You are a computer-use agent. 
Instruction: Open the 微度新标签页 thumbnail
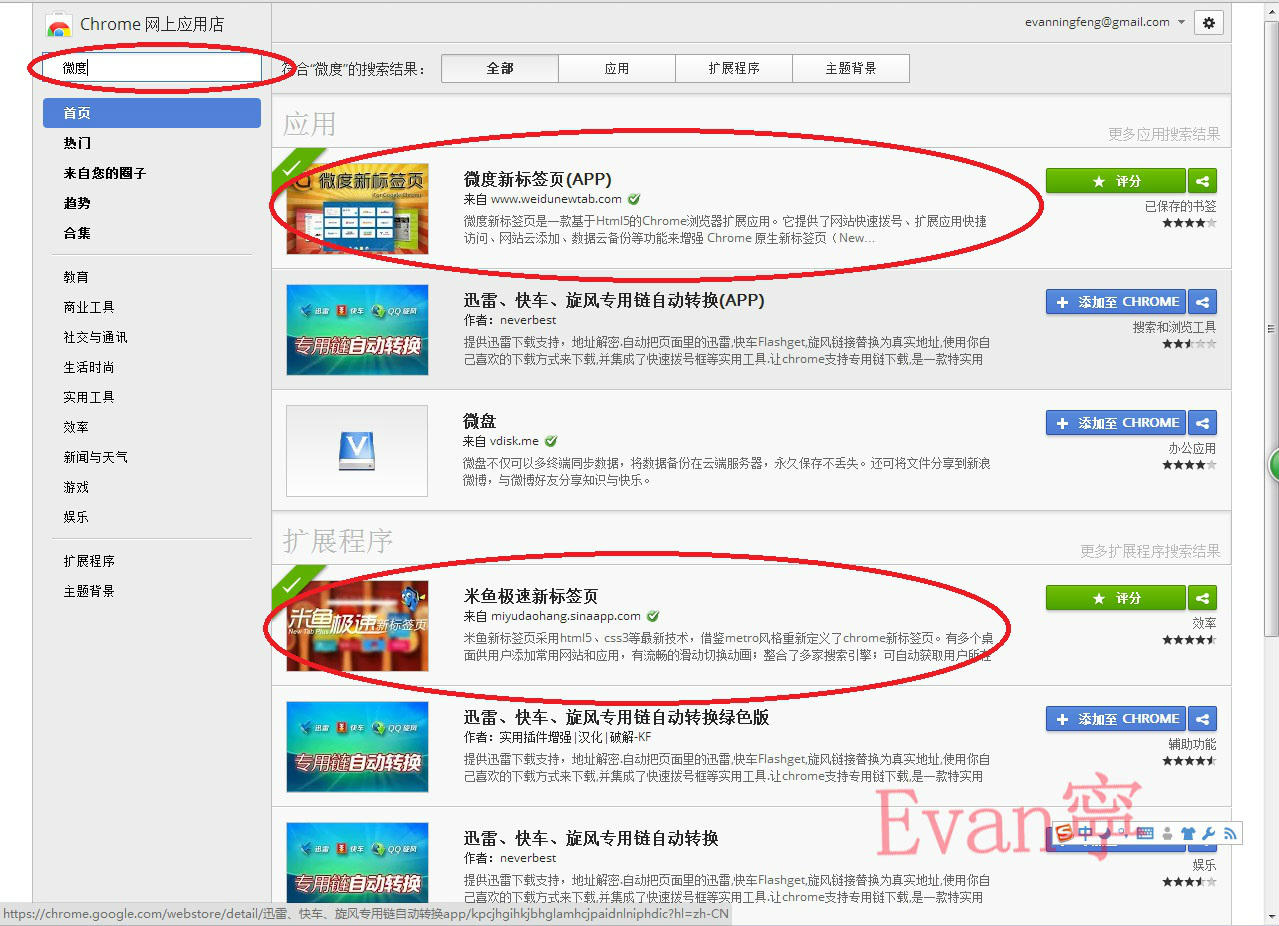(357, 209)
